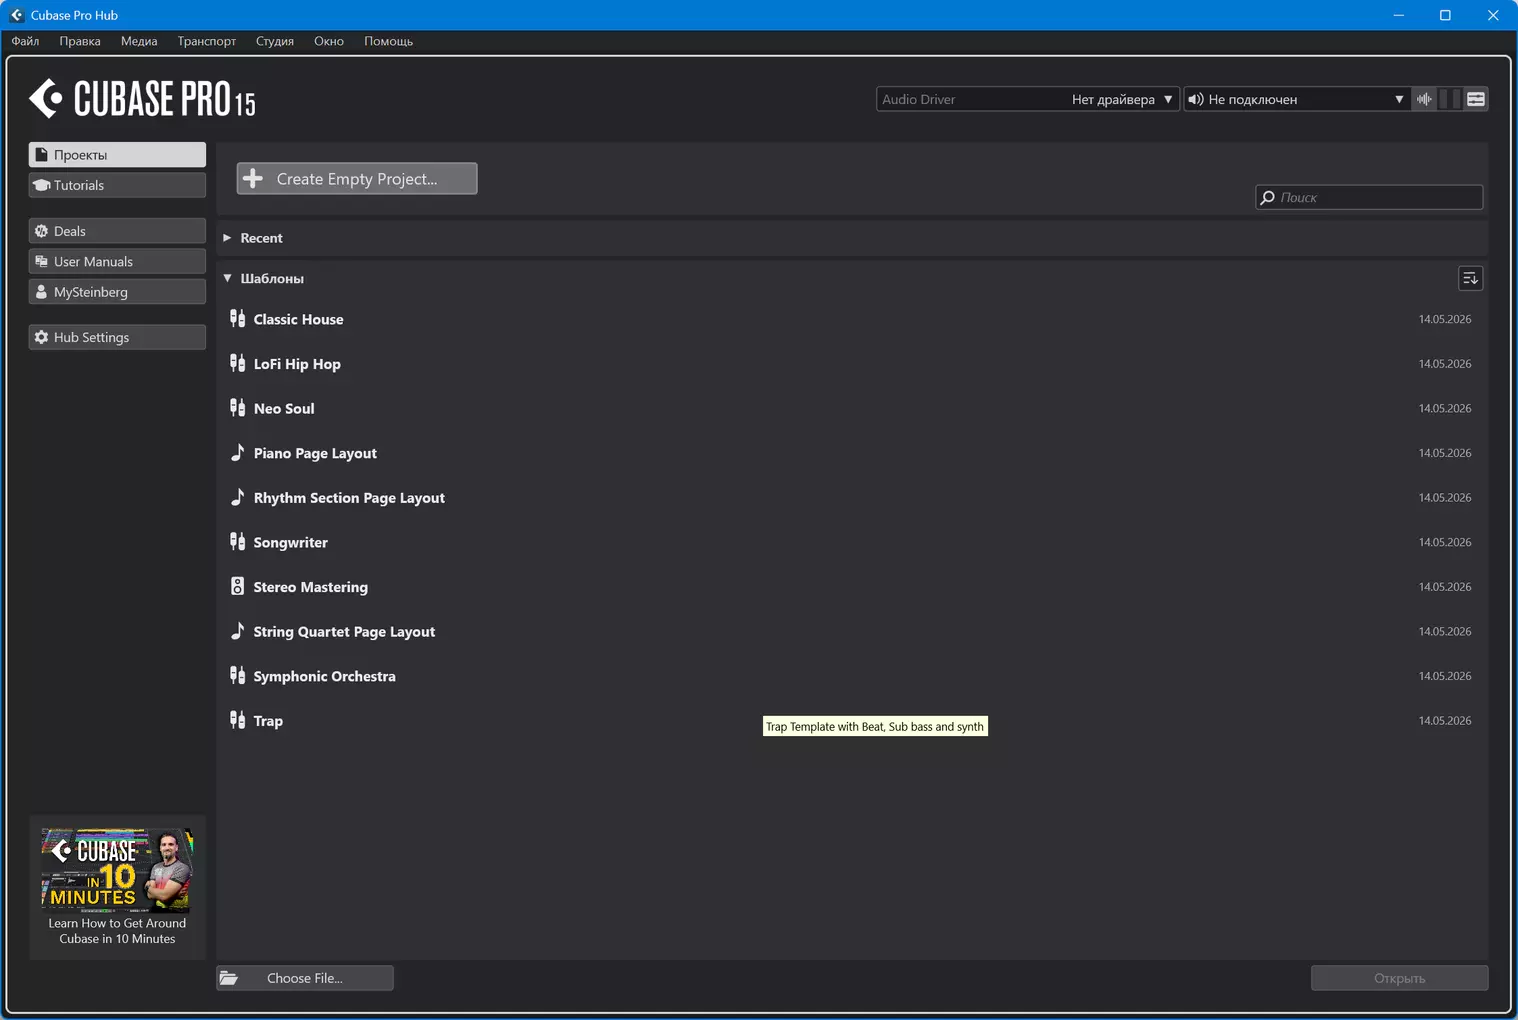Select the Piano Page Layout template
Screen dimensions: 1518x1020
tap(315, 453)
